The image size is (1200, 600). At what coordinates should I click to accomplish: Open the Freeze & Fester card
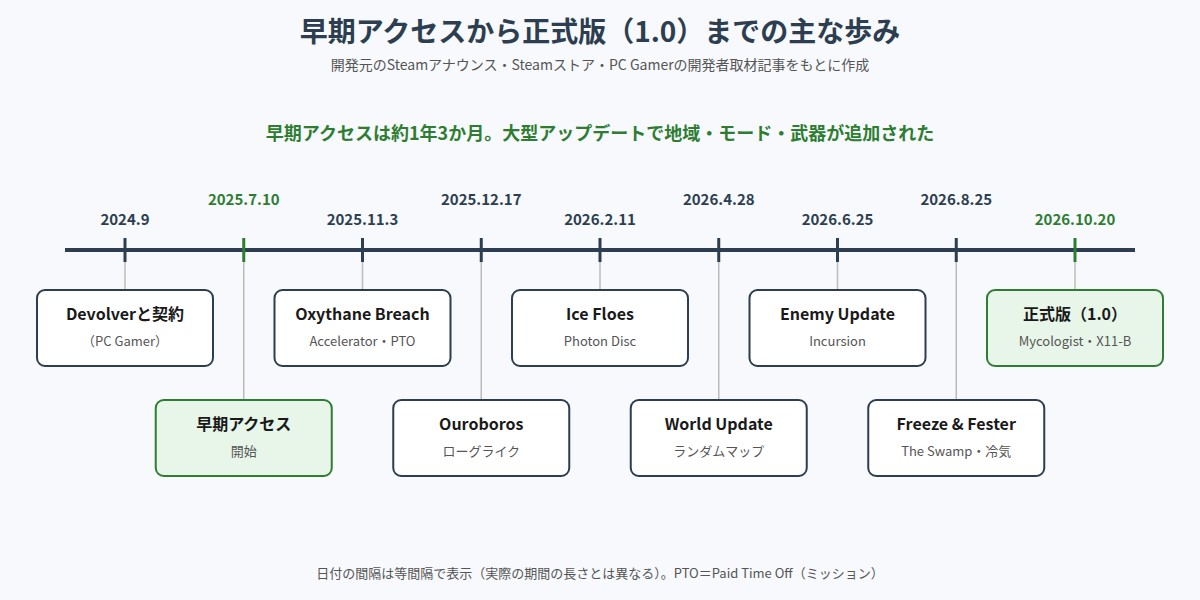tap(956, 438)
